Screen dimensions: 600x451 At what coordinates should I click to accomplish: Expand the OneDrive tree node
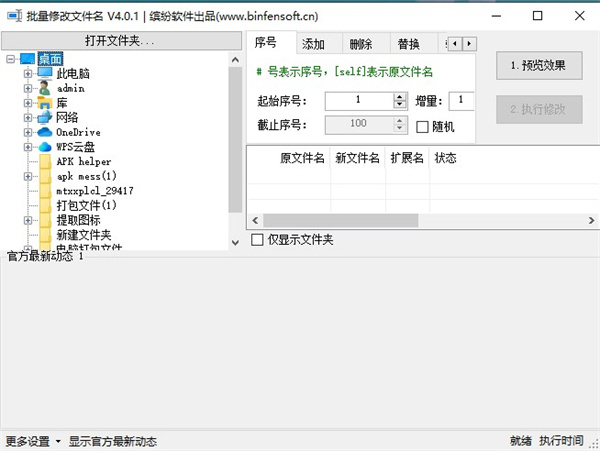coord(28,132)
